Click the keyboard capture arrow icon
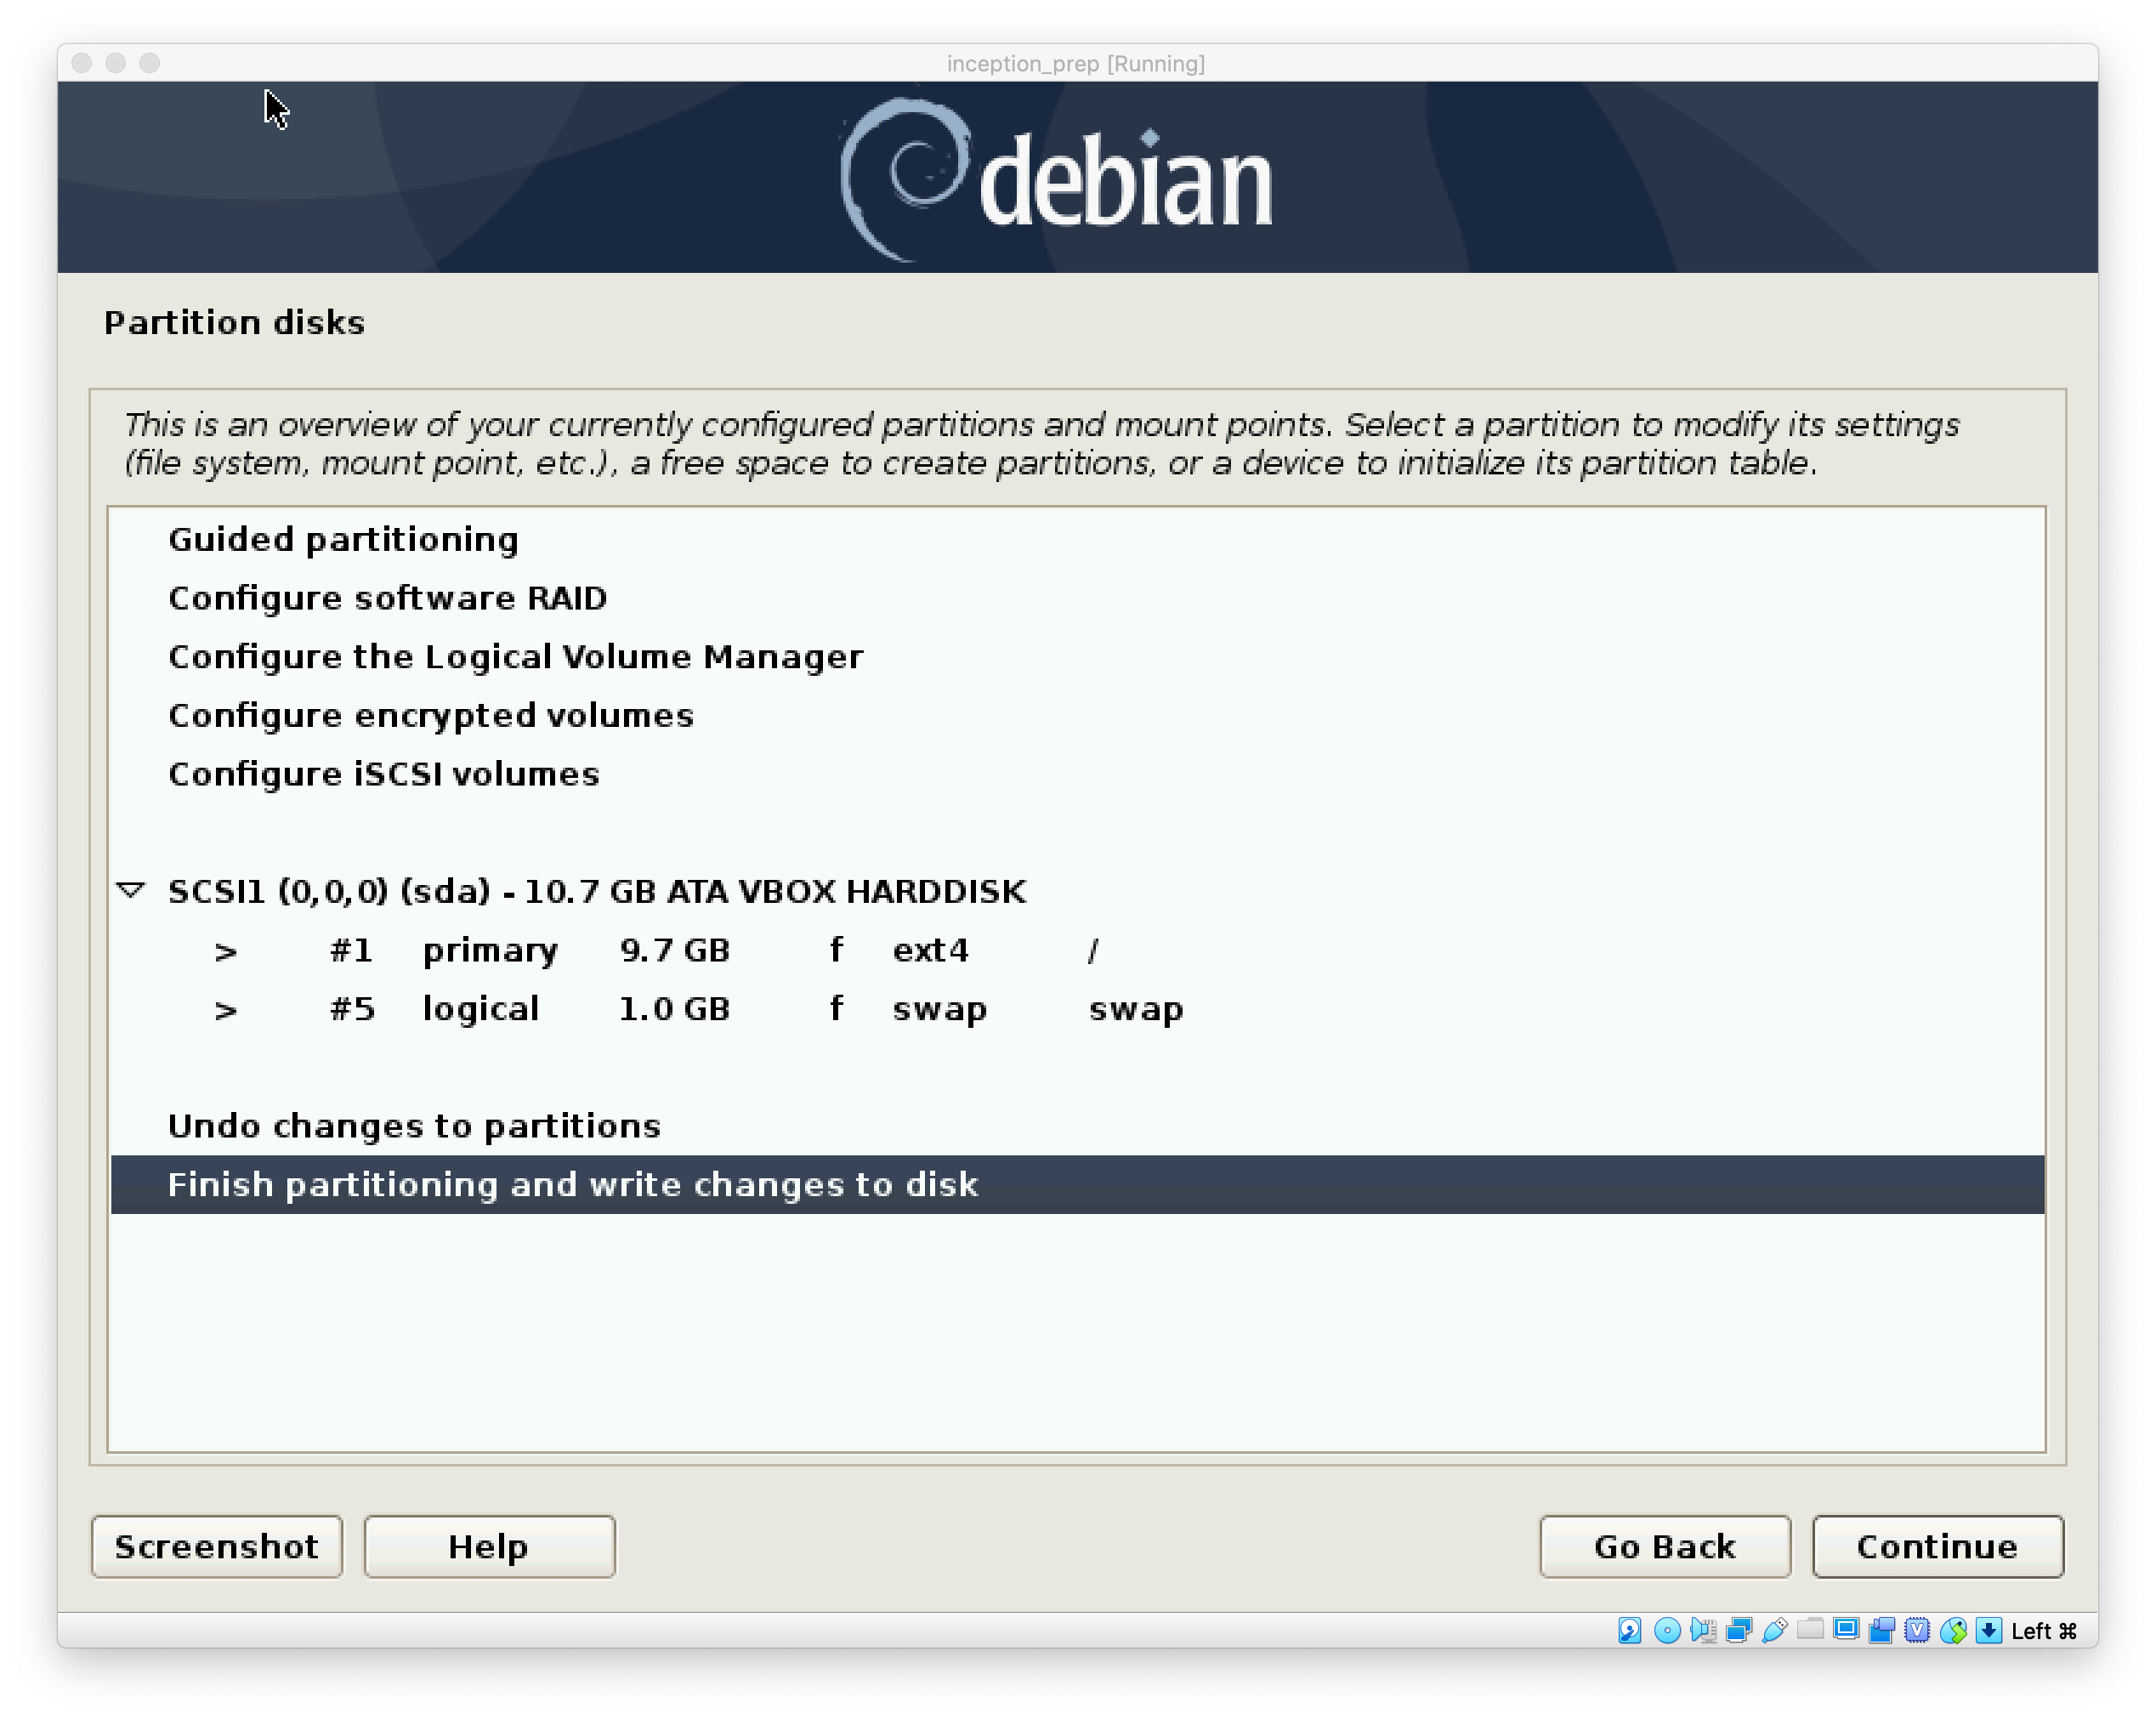2156x1719 pixels. (1989, 1631)
